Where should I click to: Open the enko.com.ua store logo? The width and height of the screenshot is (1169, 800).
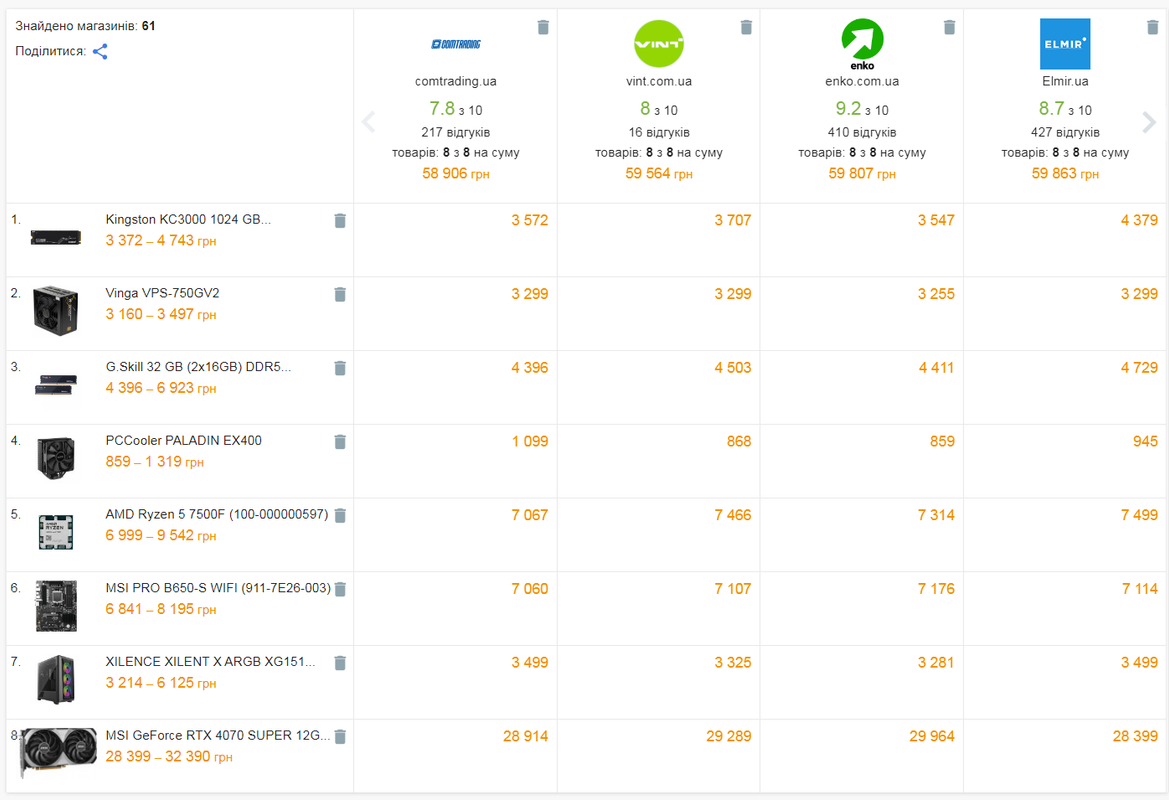coord(862,43)
